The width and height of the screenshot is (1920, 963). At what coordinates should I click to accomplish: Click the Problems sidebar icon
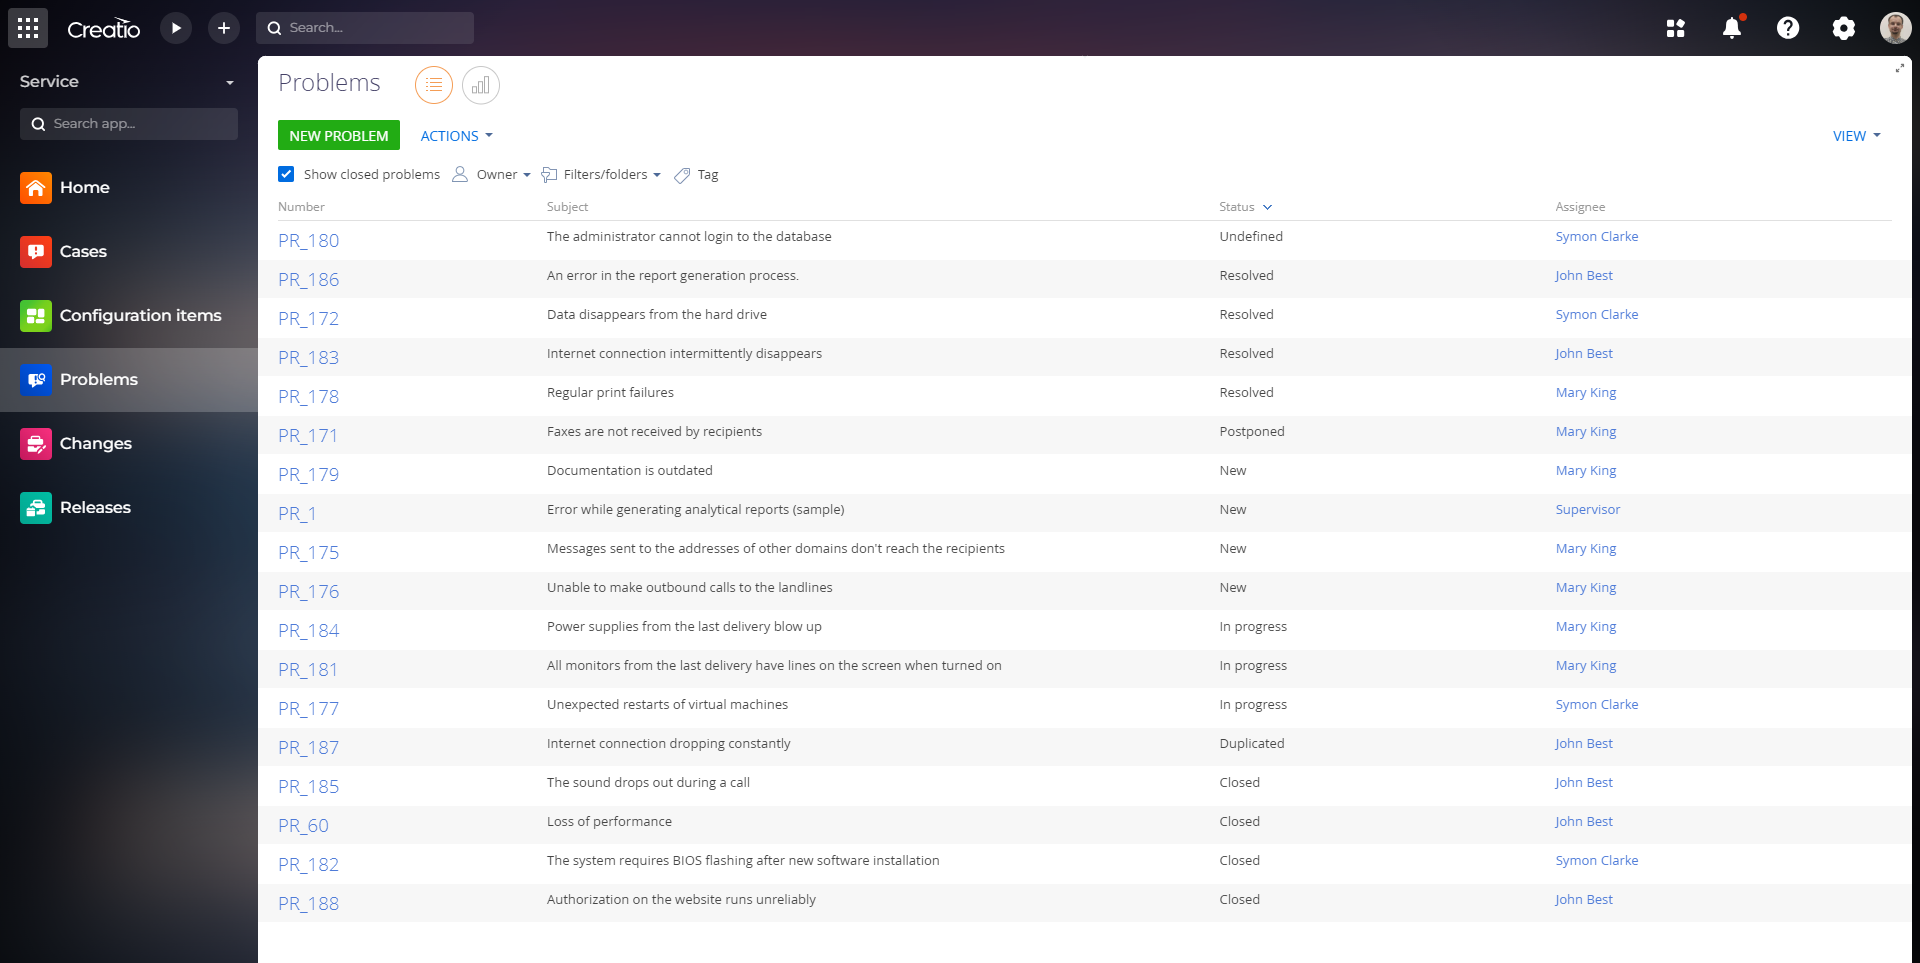[36, 379]
